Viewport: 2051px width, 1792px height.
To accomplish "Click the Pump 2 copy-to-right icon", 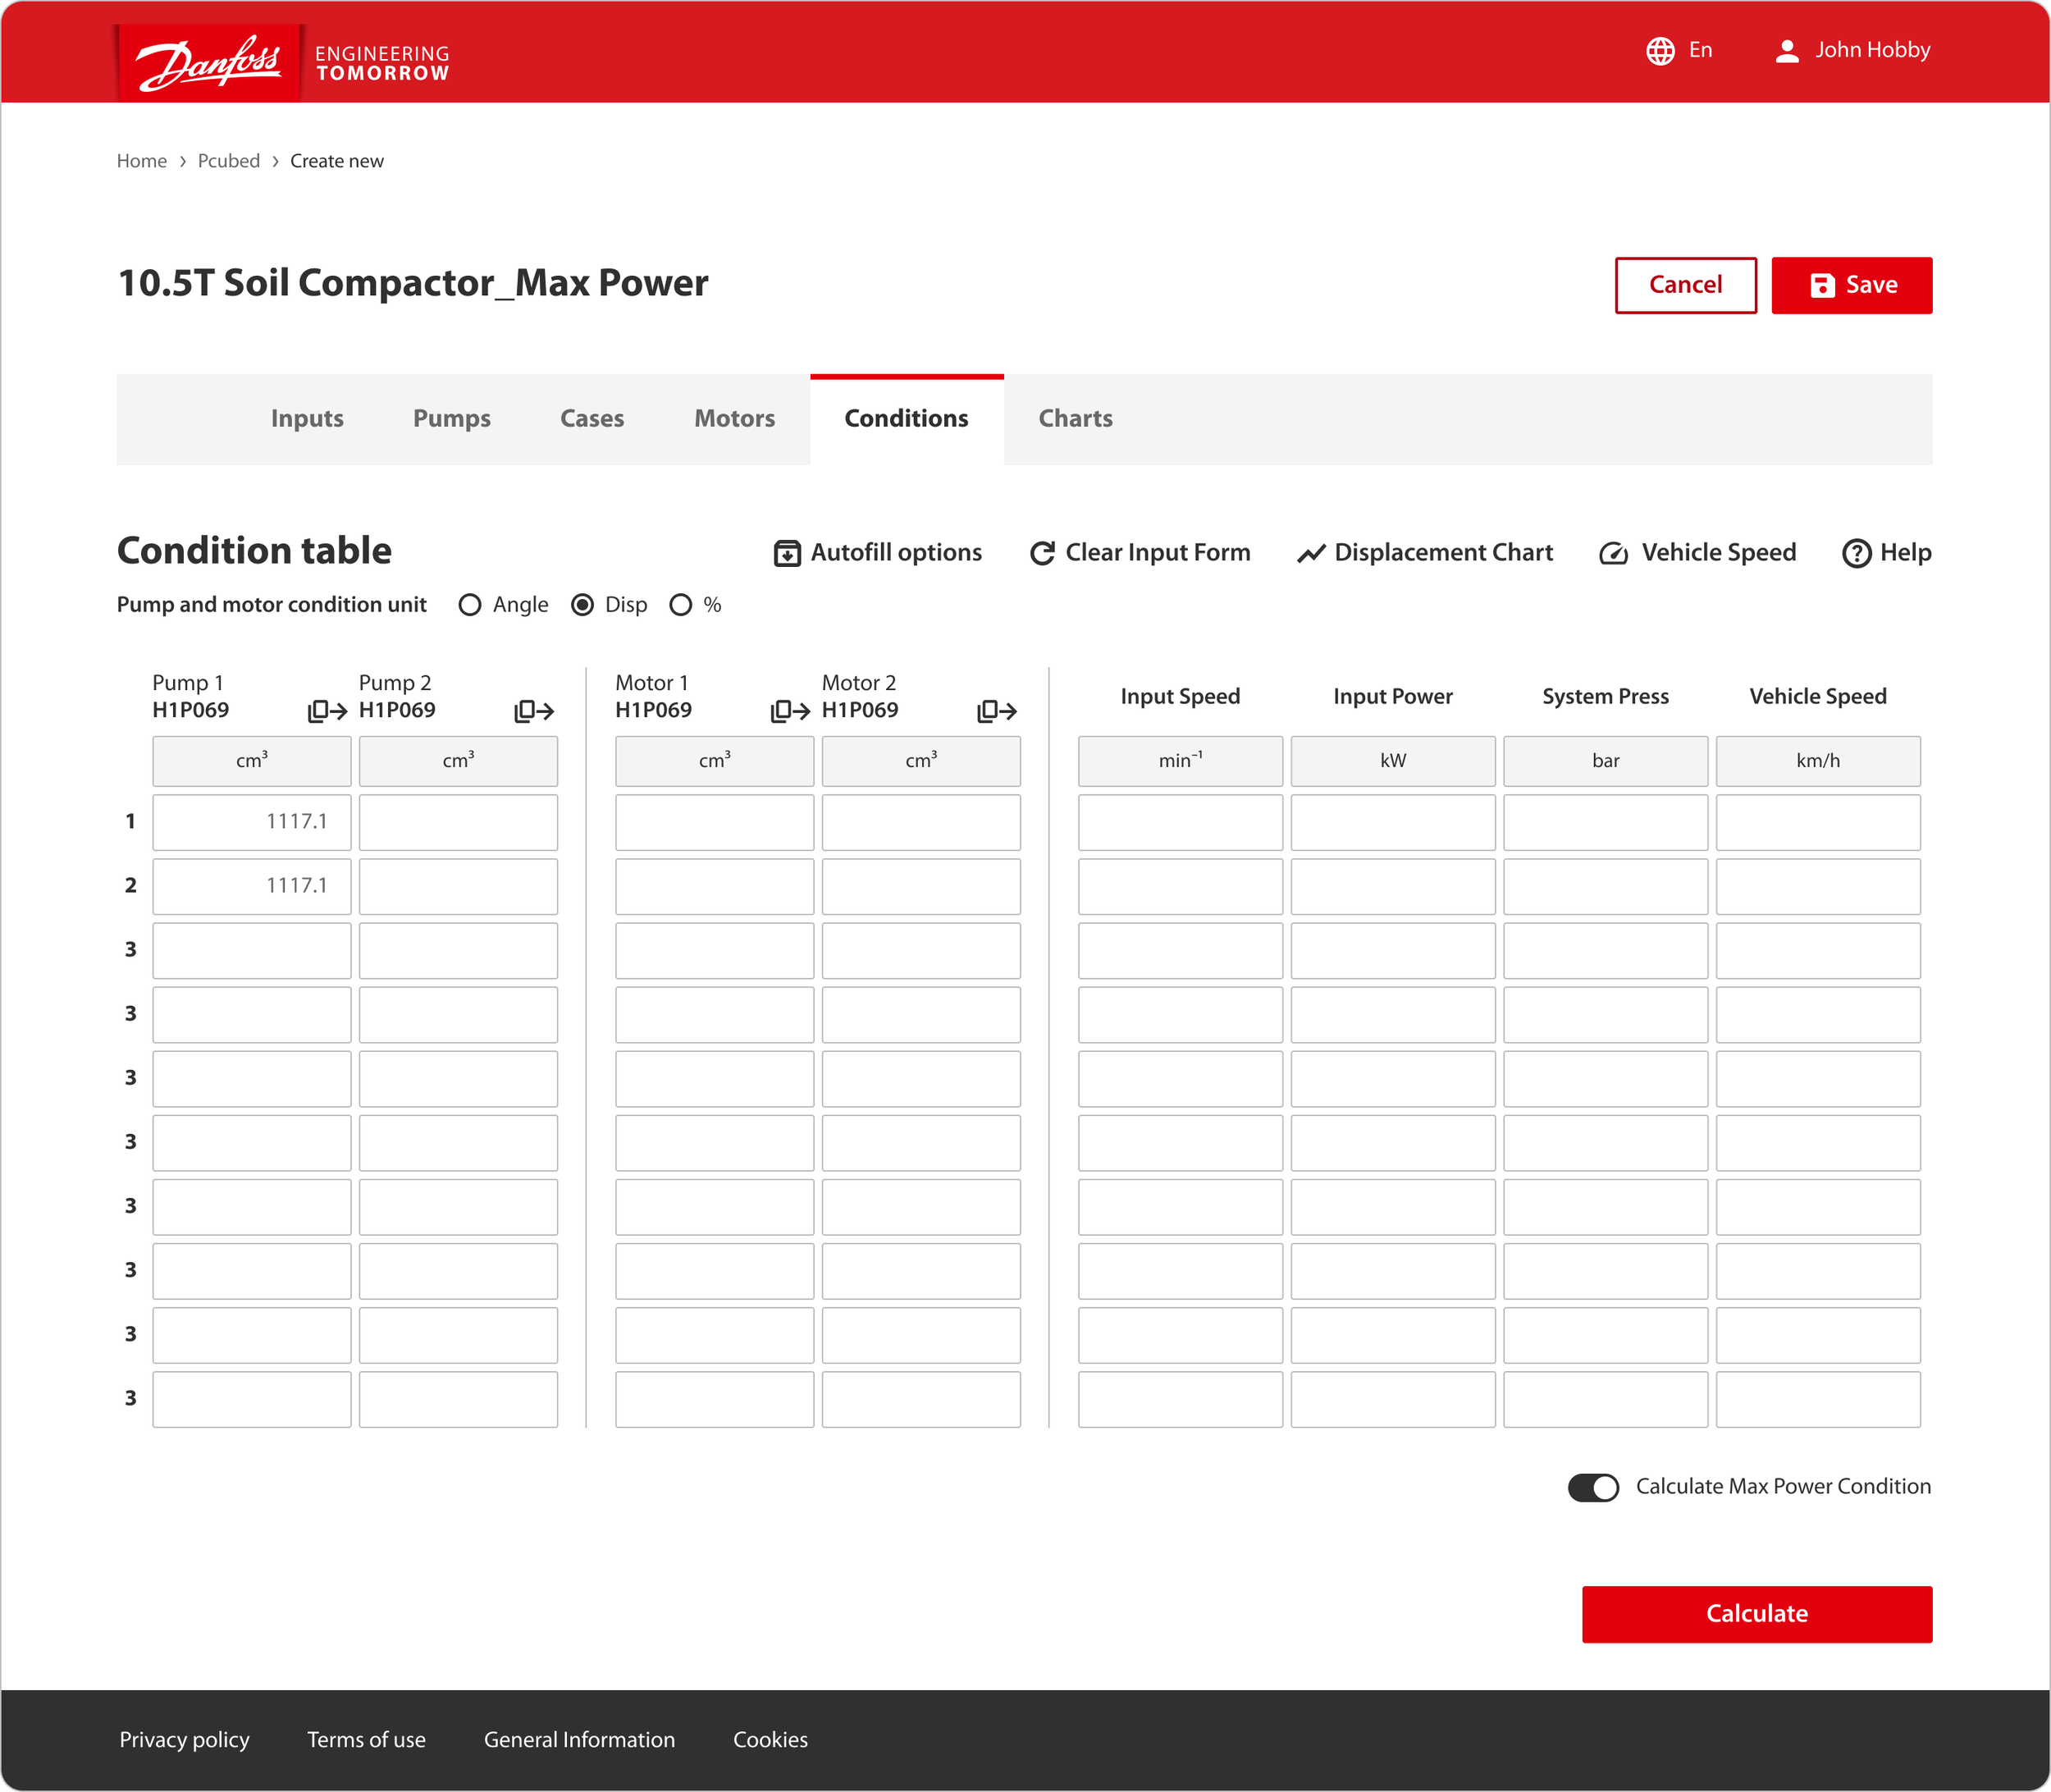I will [534, 711].
